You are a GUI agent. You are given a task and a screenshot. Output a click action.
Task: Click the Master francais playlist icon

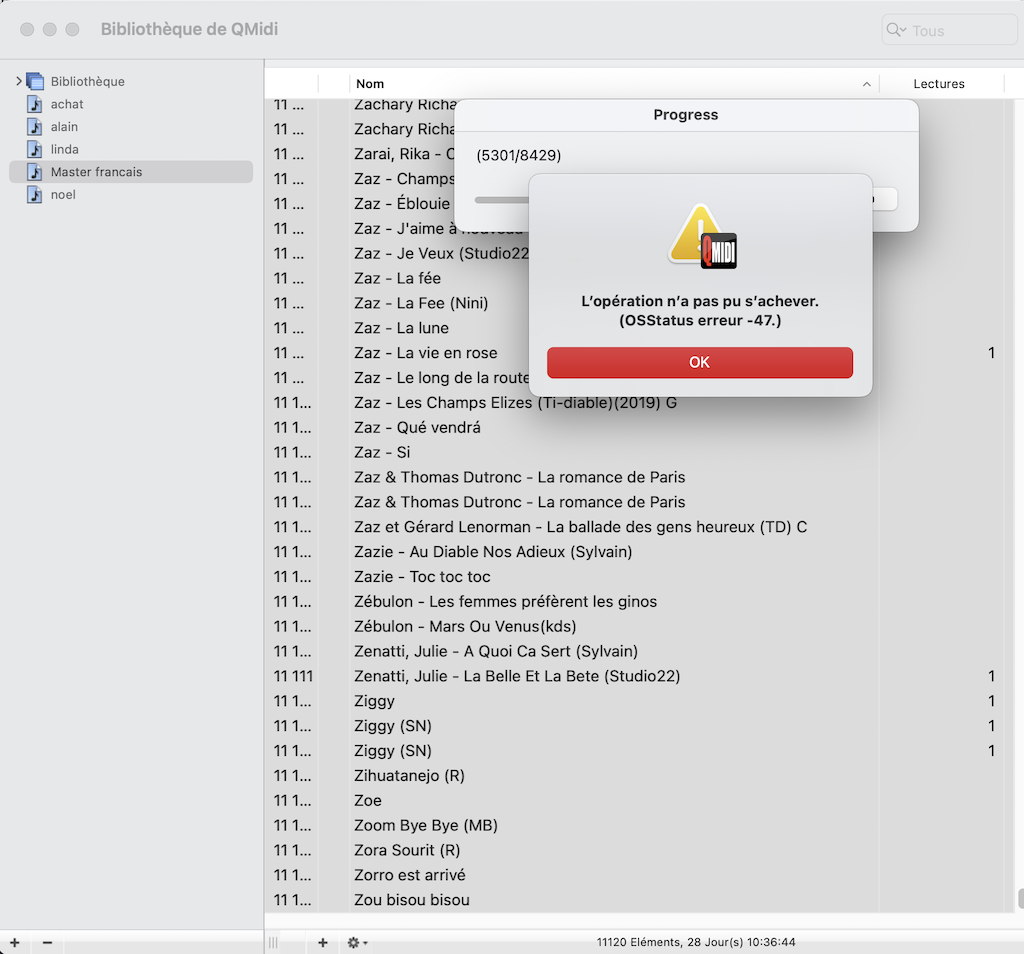coord(35,172)
